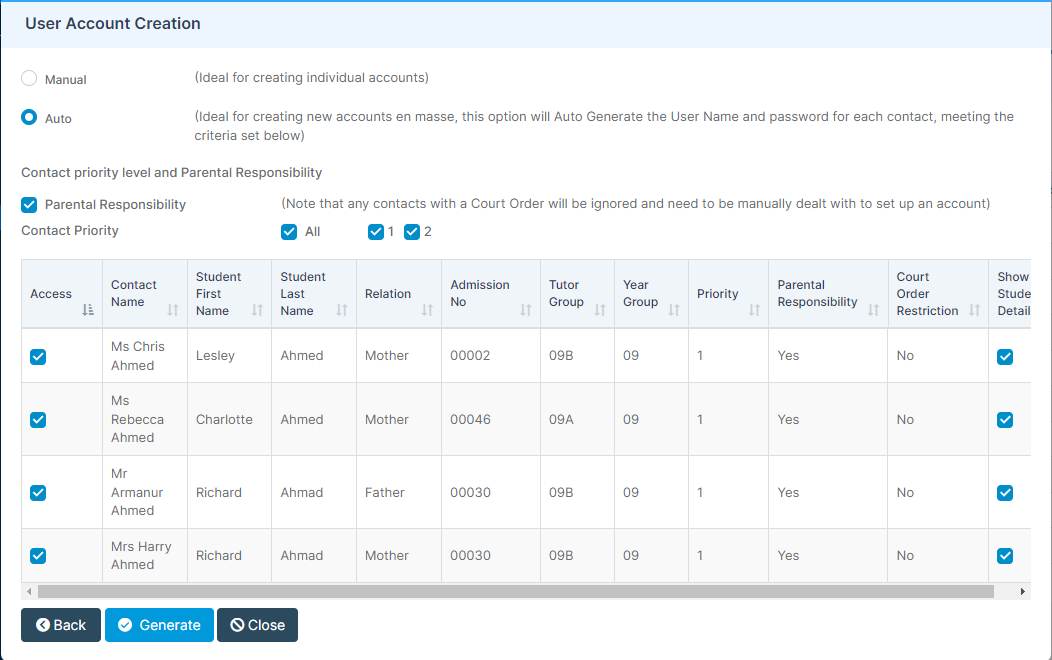This screenshot has width=1052, height=660.
Task: Click admission number 00046
Action: 470,419
